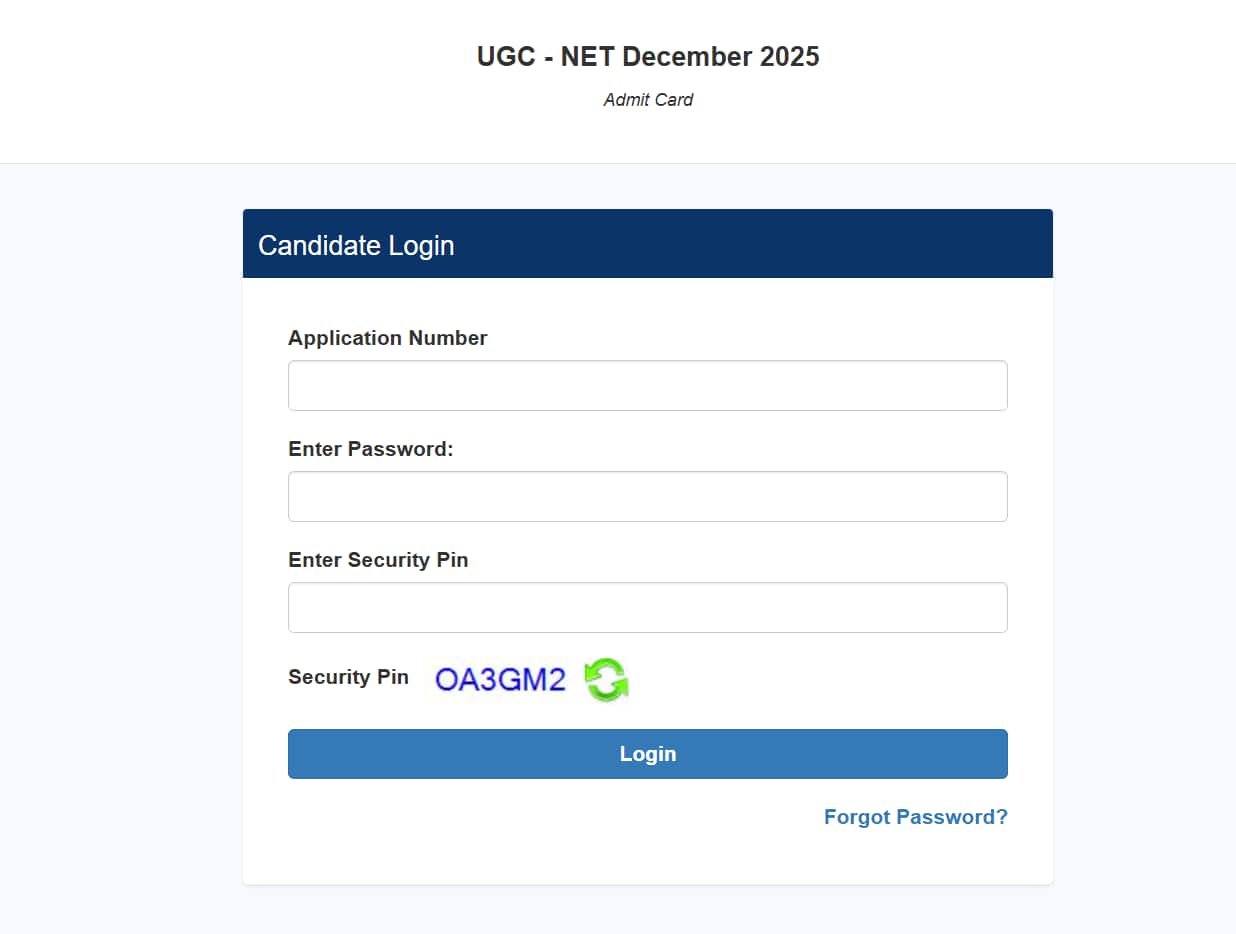This screenshot has width=1236, height=934.
Task: Click the Login button
Action: tap(647, 753)
